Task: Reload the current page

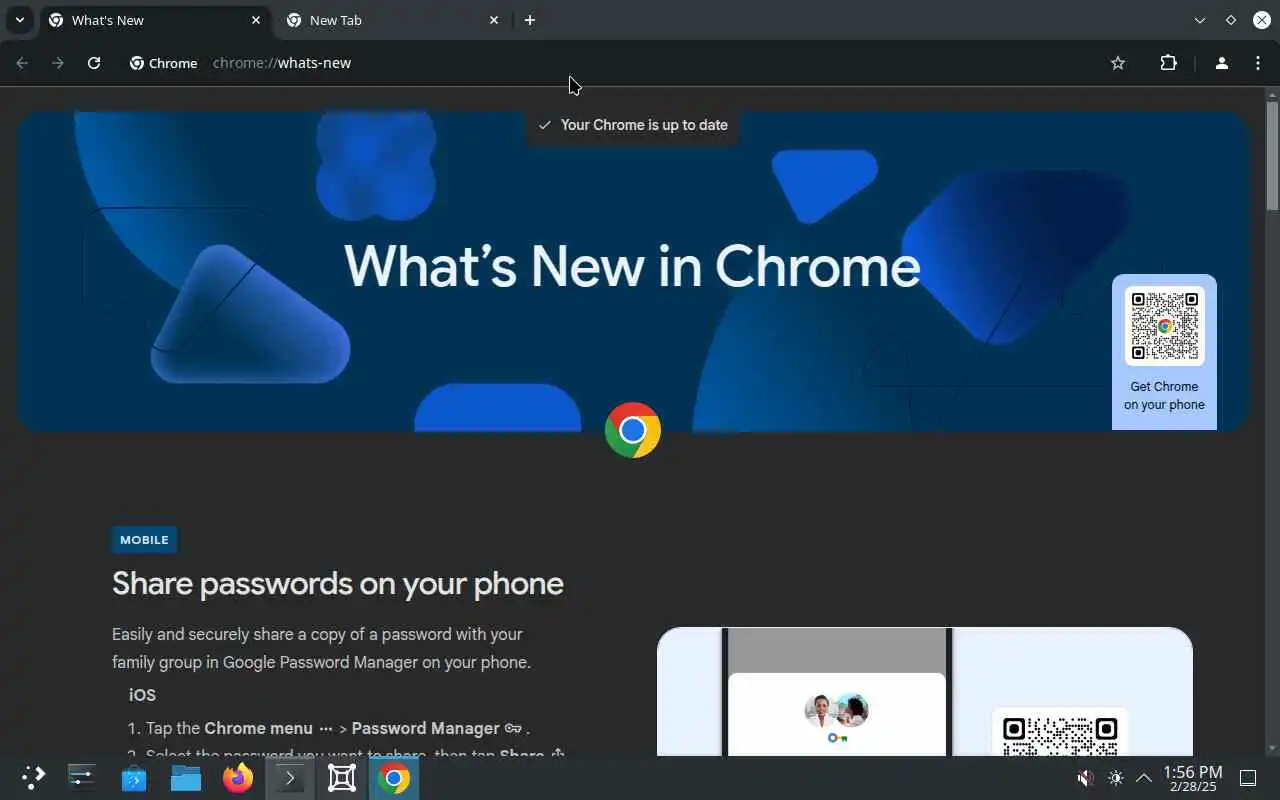Action: pyautogui.click(x=94, y=63)
